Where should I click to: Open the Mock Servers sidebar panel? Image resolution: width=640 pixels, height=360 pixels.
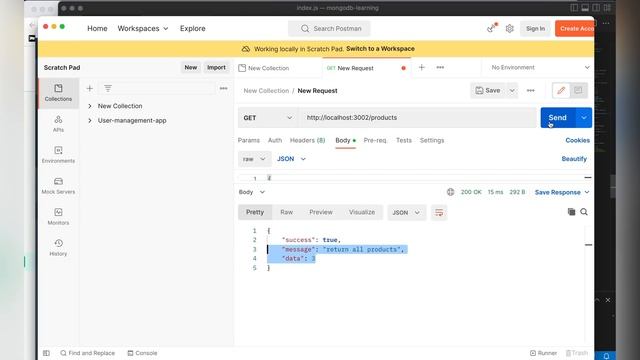tap(58, 186)
